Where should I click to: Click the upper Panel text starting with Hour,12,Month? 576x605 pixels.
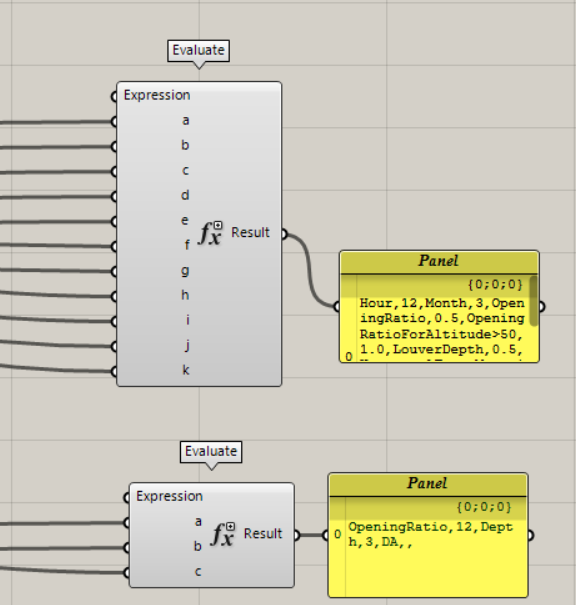coord(442,326)
